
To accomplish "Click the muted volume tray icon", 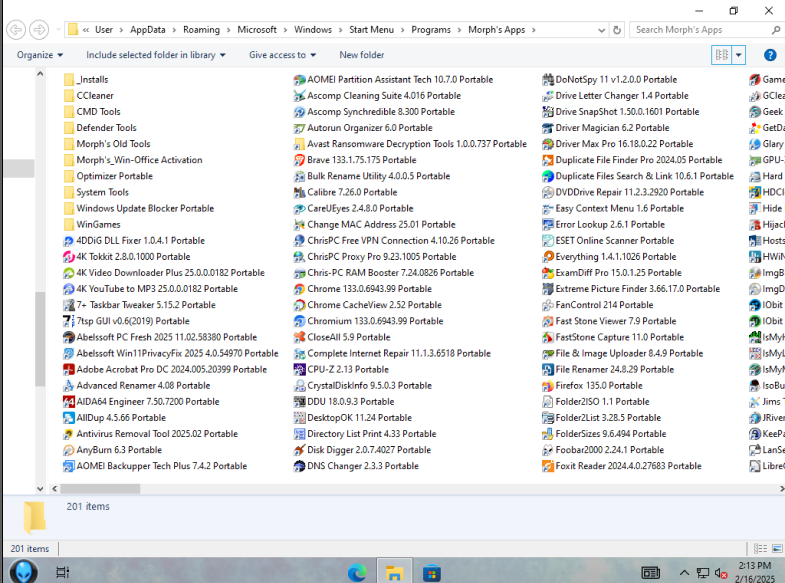I will point(721,573).
